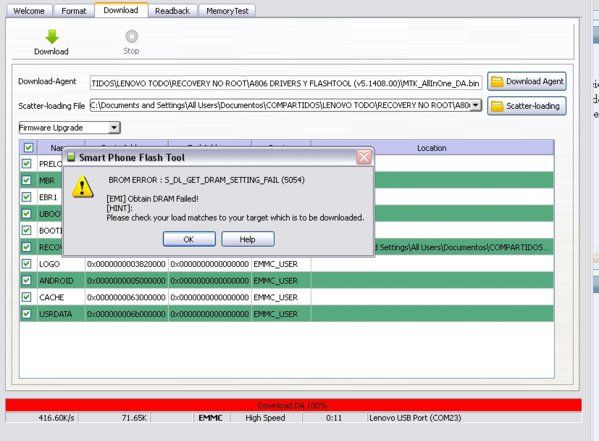Toggle the select-all checkbox in table header

click(x=28, y=148)
